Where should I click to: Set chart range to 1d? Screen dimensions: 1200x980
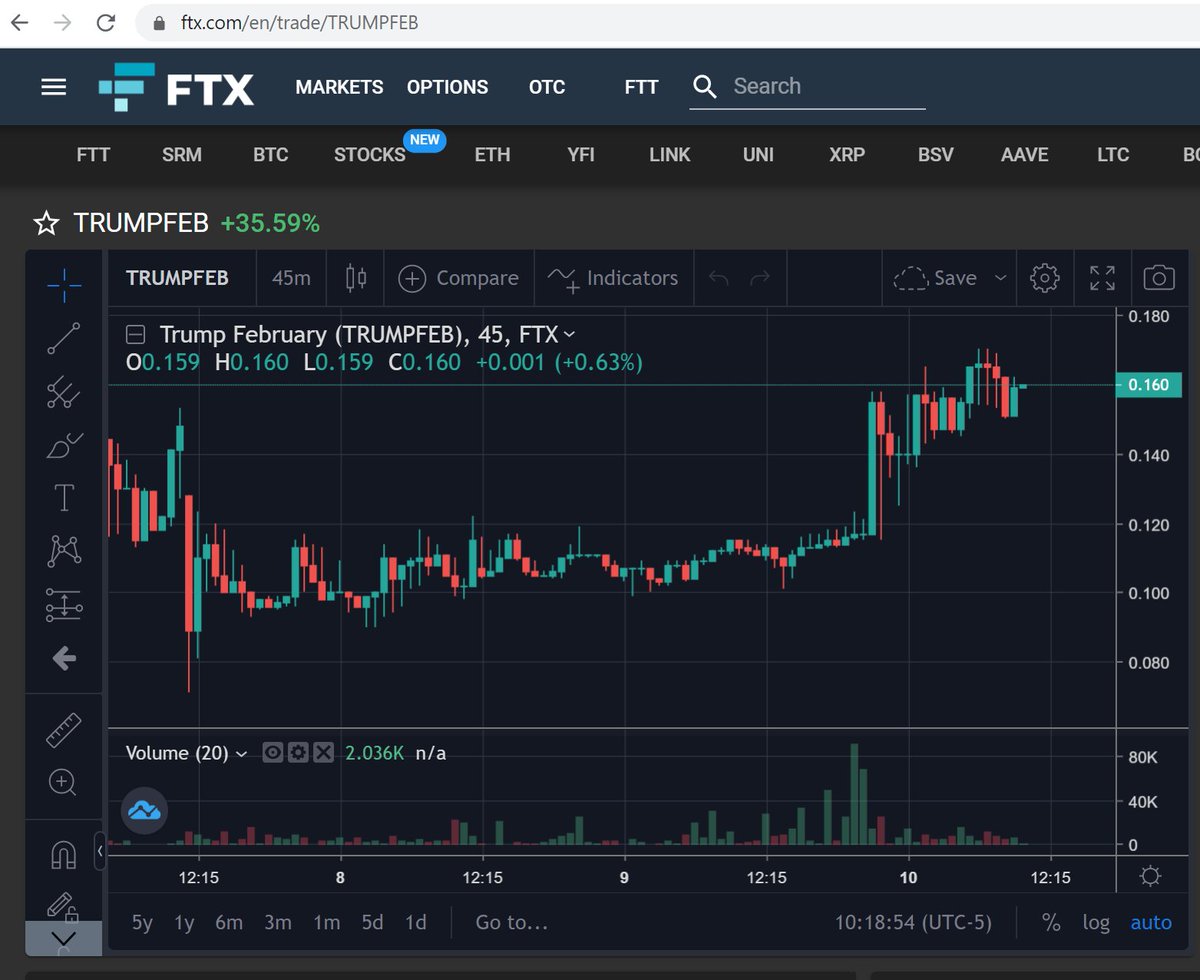(x=416, y=923)
